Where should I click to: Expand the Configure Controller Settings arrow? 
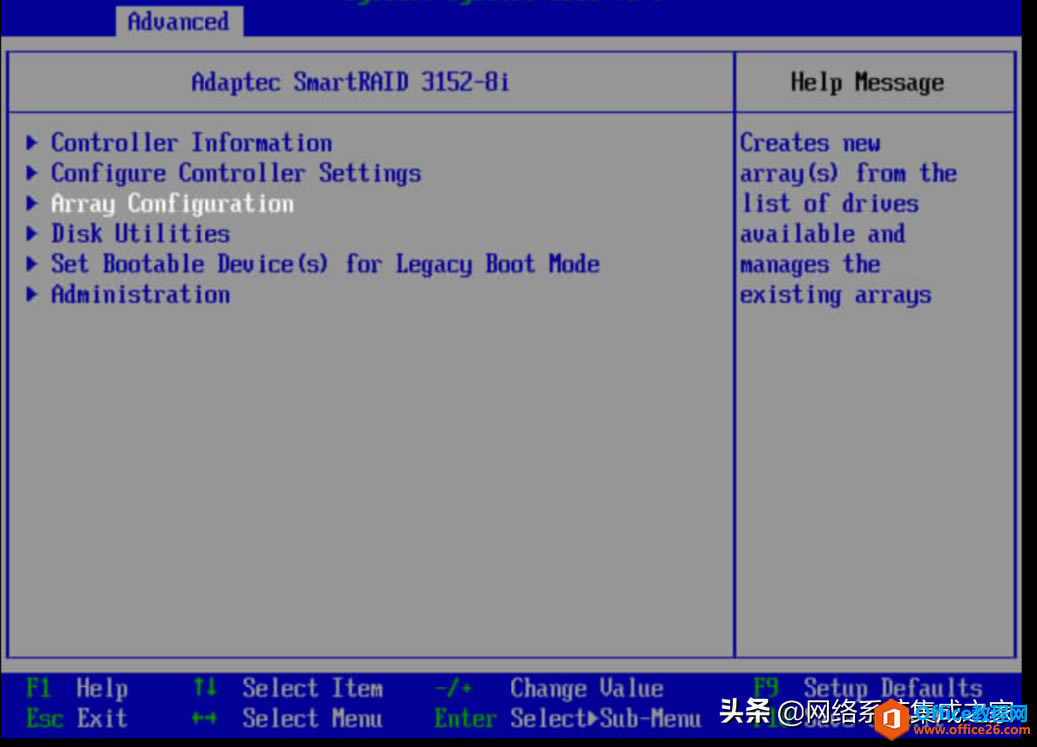31,173
